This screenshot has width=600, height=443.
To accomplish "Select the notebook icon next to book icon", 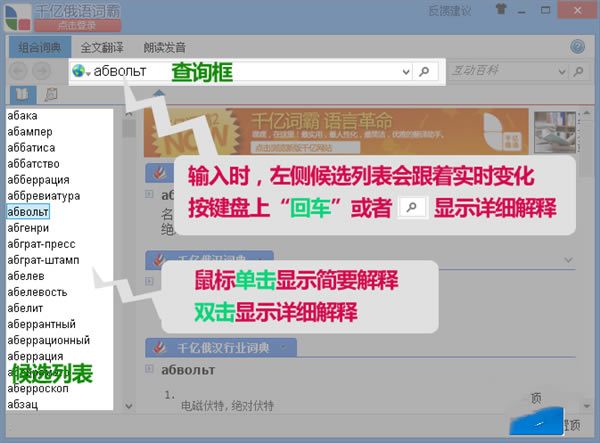I will pos(51,94).
